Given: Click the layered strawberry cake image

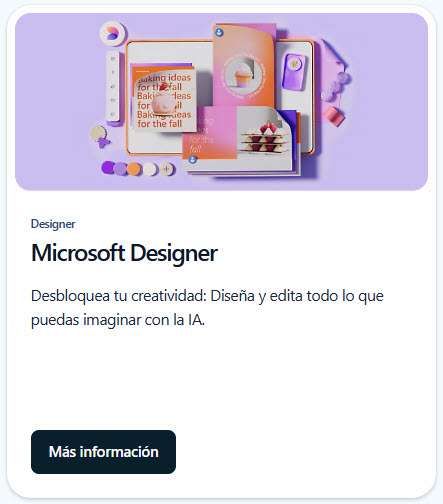Looking at the screenshot, I should point(265,138).
